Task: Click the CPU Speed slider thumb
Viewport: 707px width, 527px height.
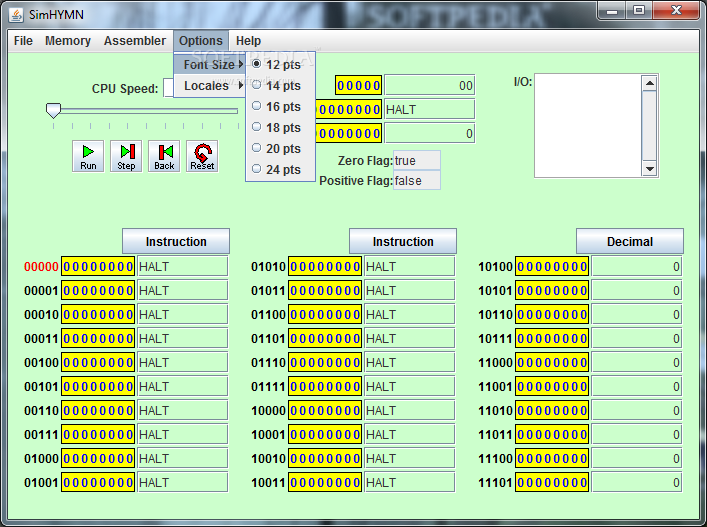Action: [53, 110]
